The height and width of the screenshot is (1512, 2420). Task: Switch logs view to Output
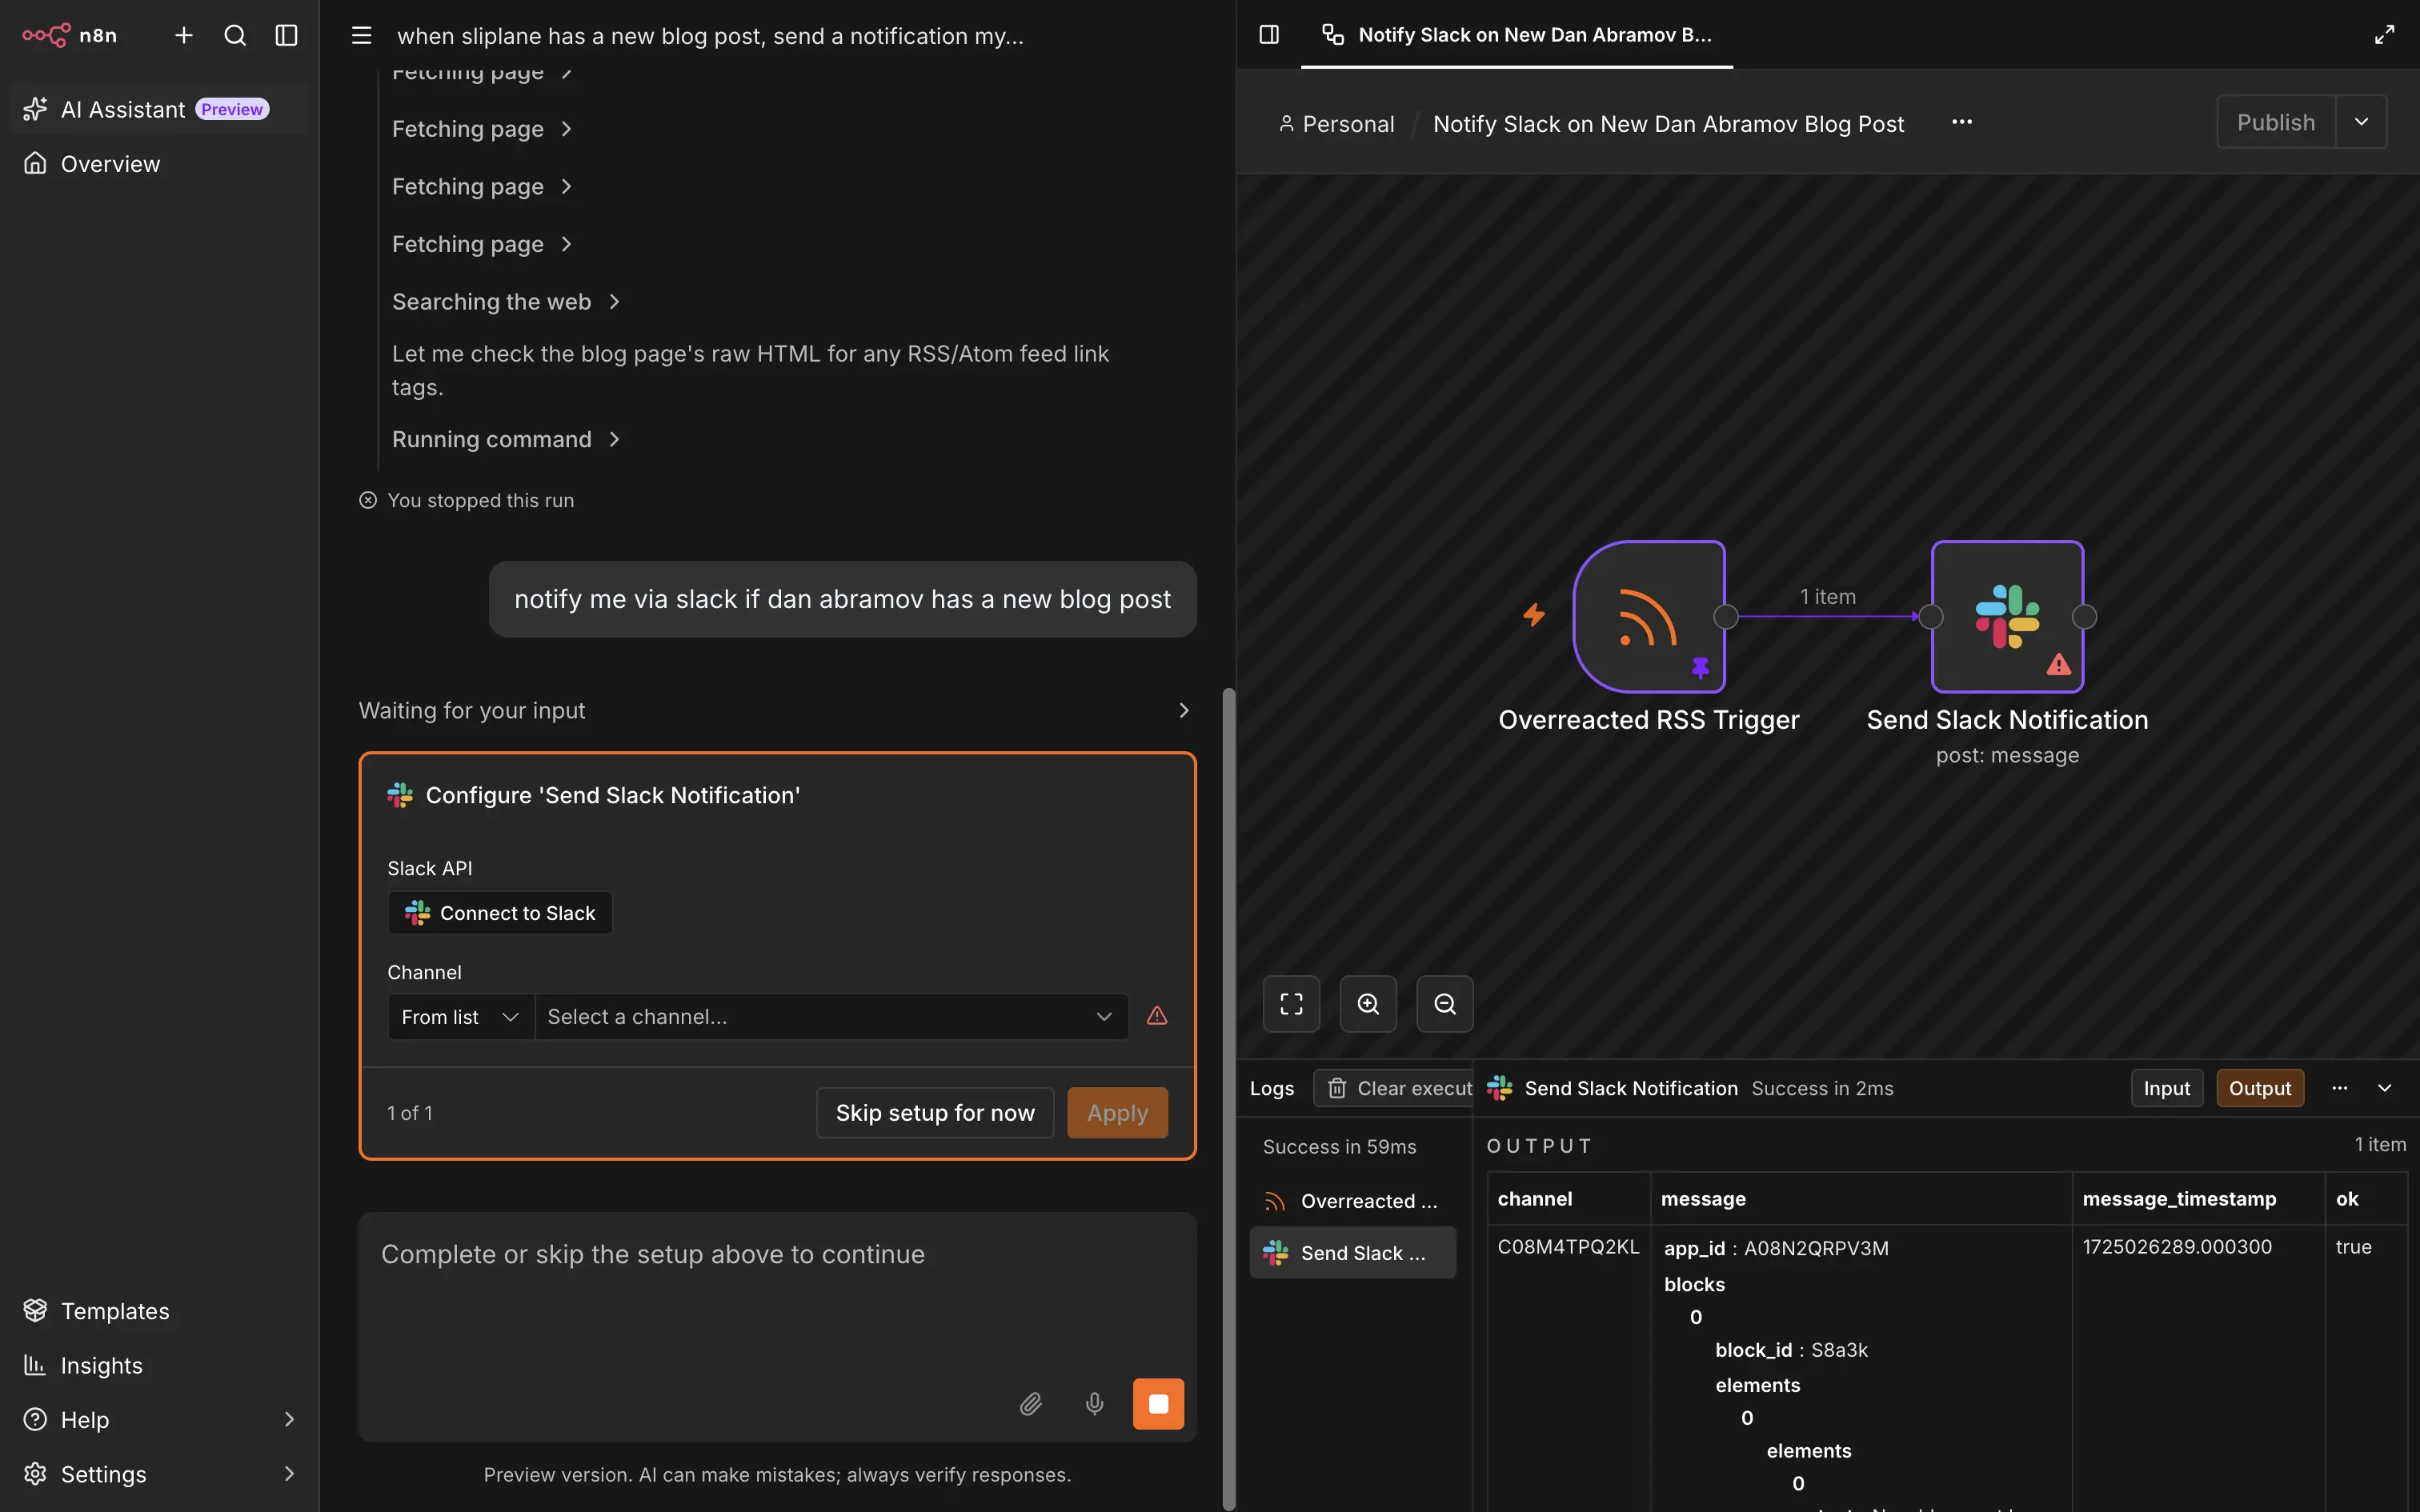coord(2260,1088)
